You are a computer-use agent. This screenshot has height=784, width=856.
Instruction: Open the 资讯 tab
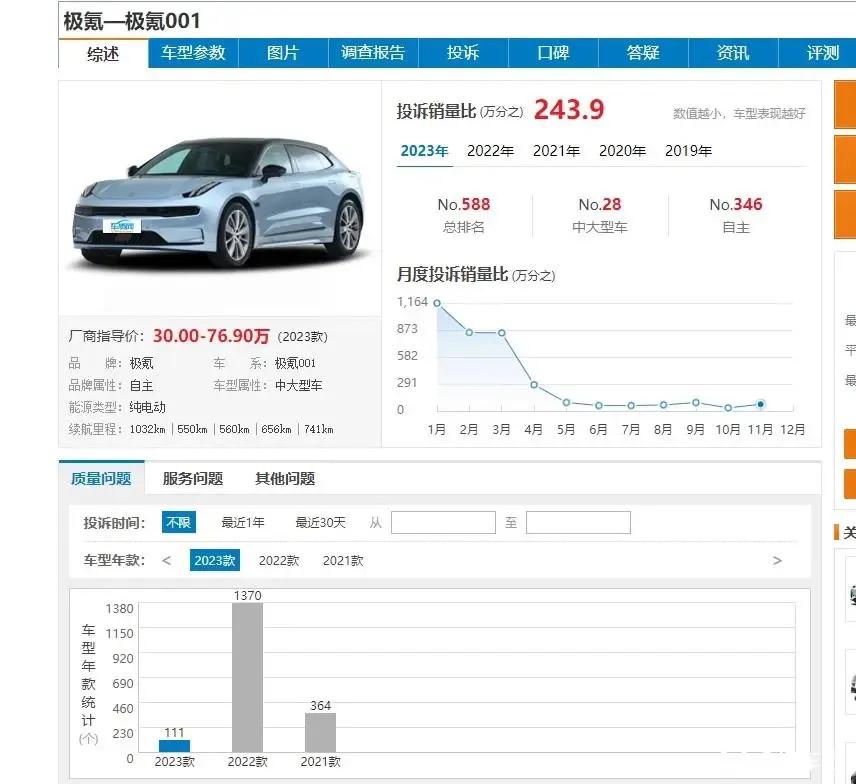(733, 53)
